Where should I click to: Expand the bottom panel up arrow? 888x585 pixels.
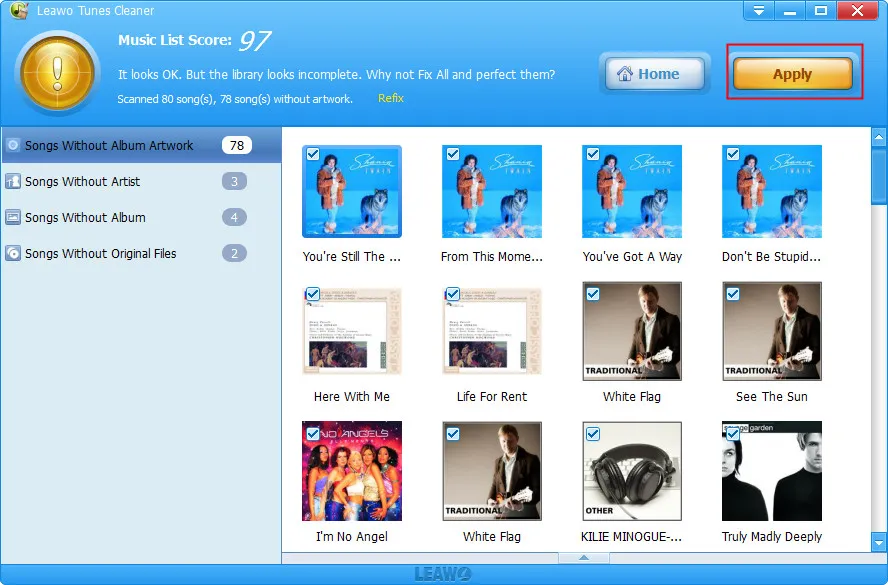(x=584, y=558)
